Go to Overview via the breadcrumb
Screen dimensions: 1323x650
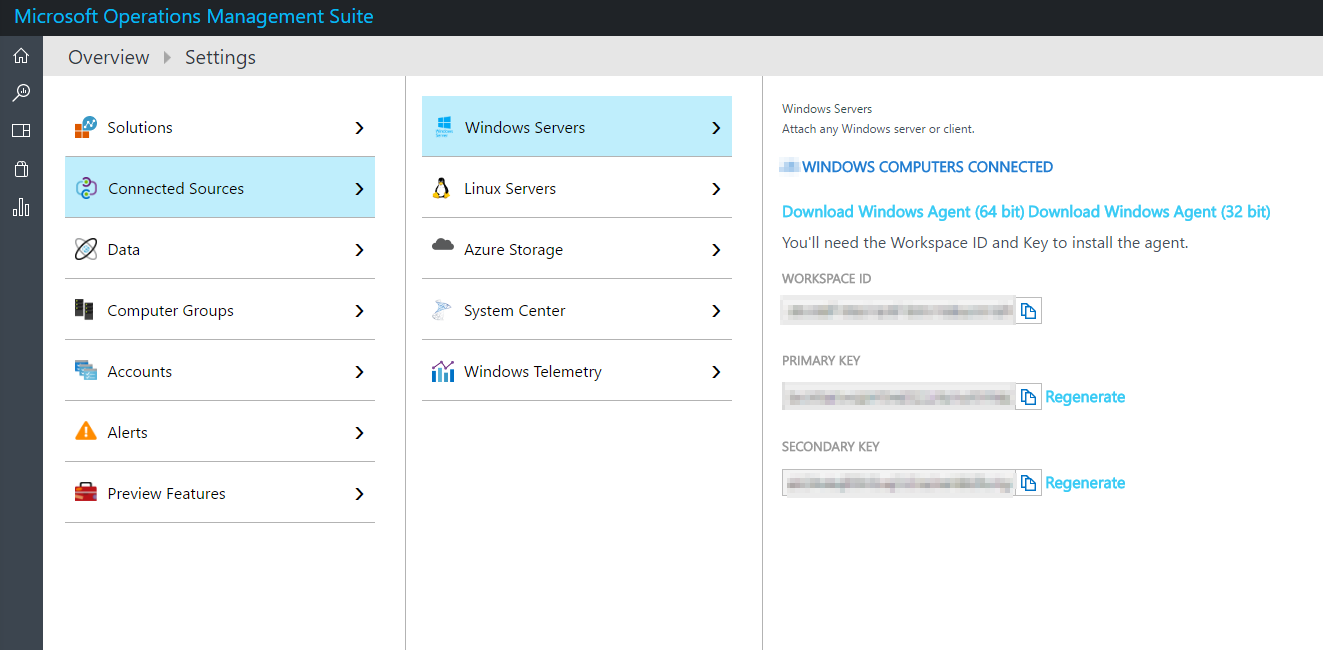[x=108, y=57]
